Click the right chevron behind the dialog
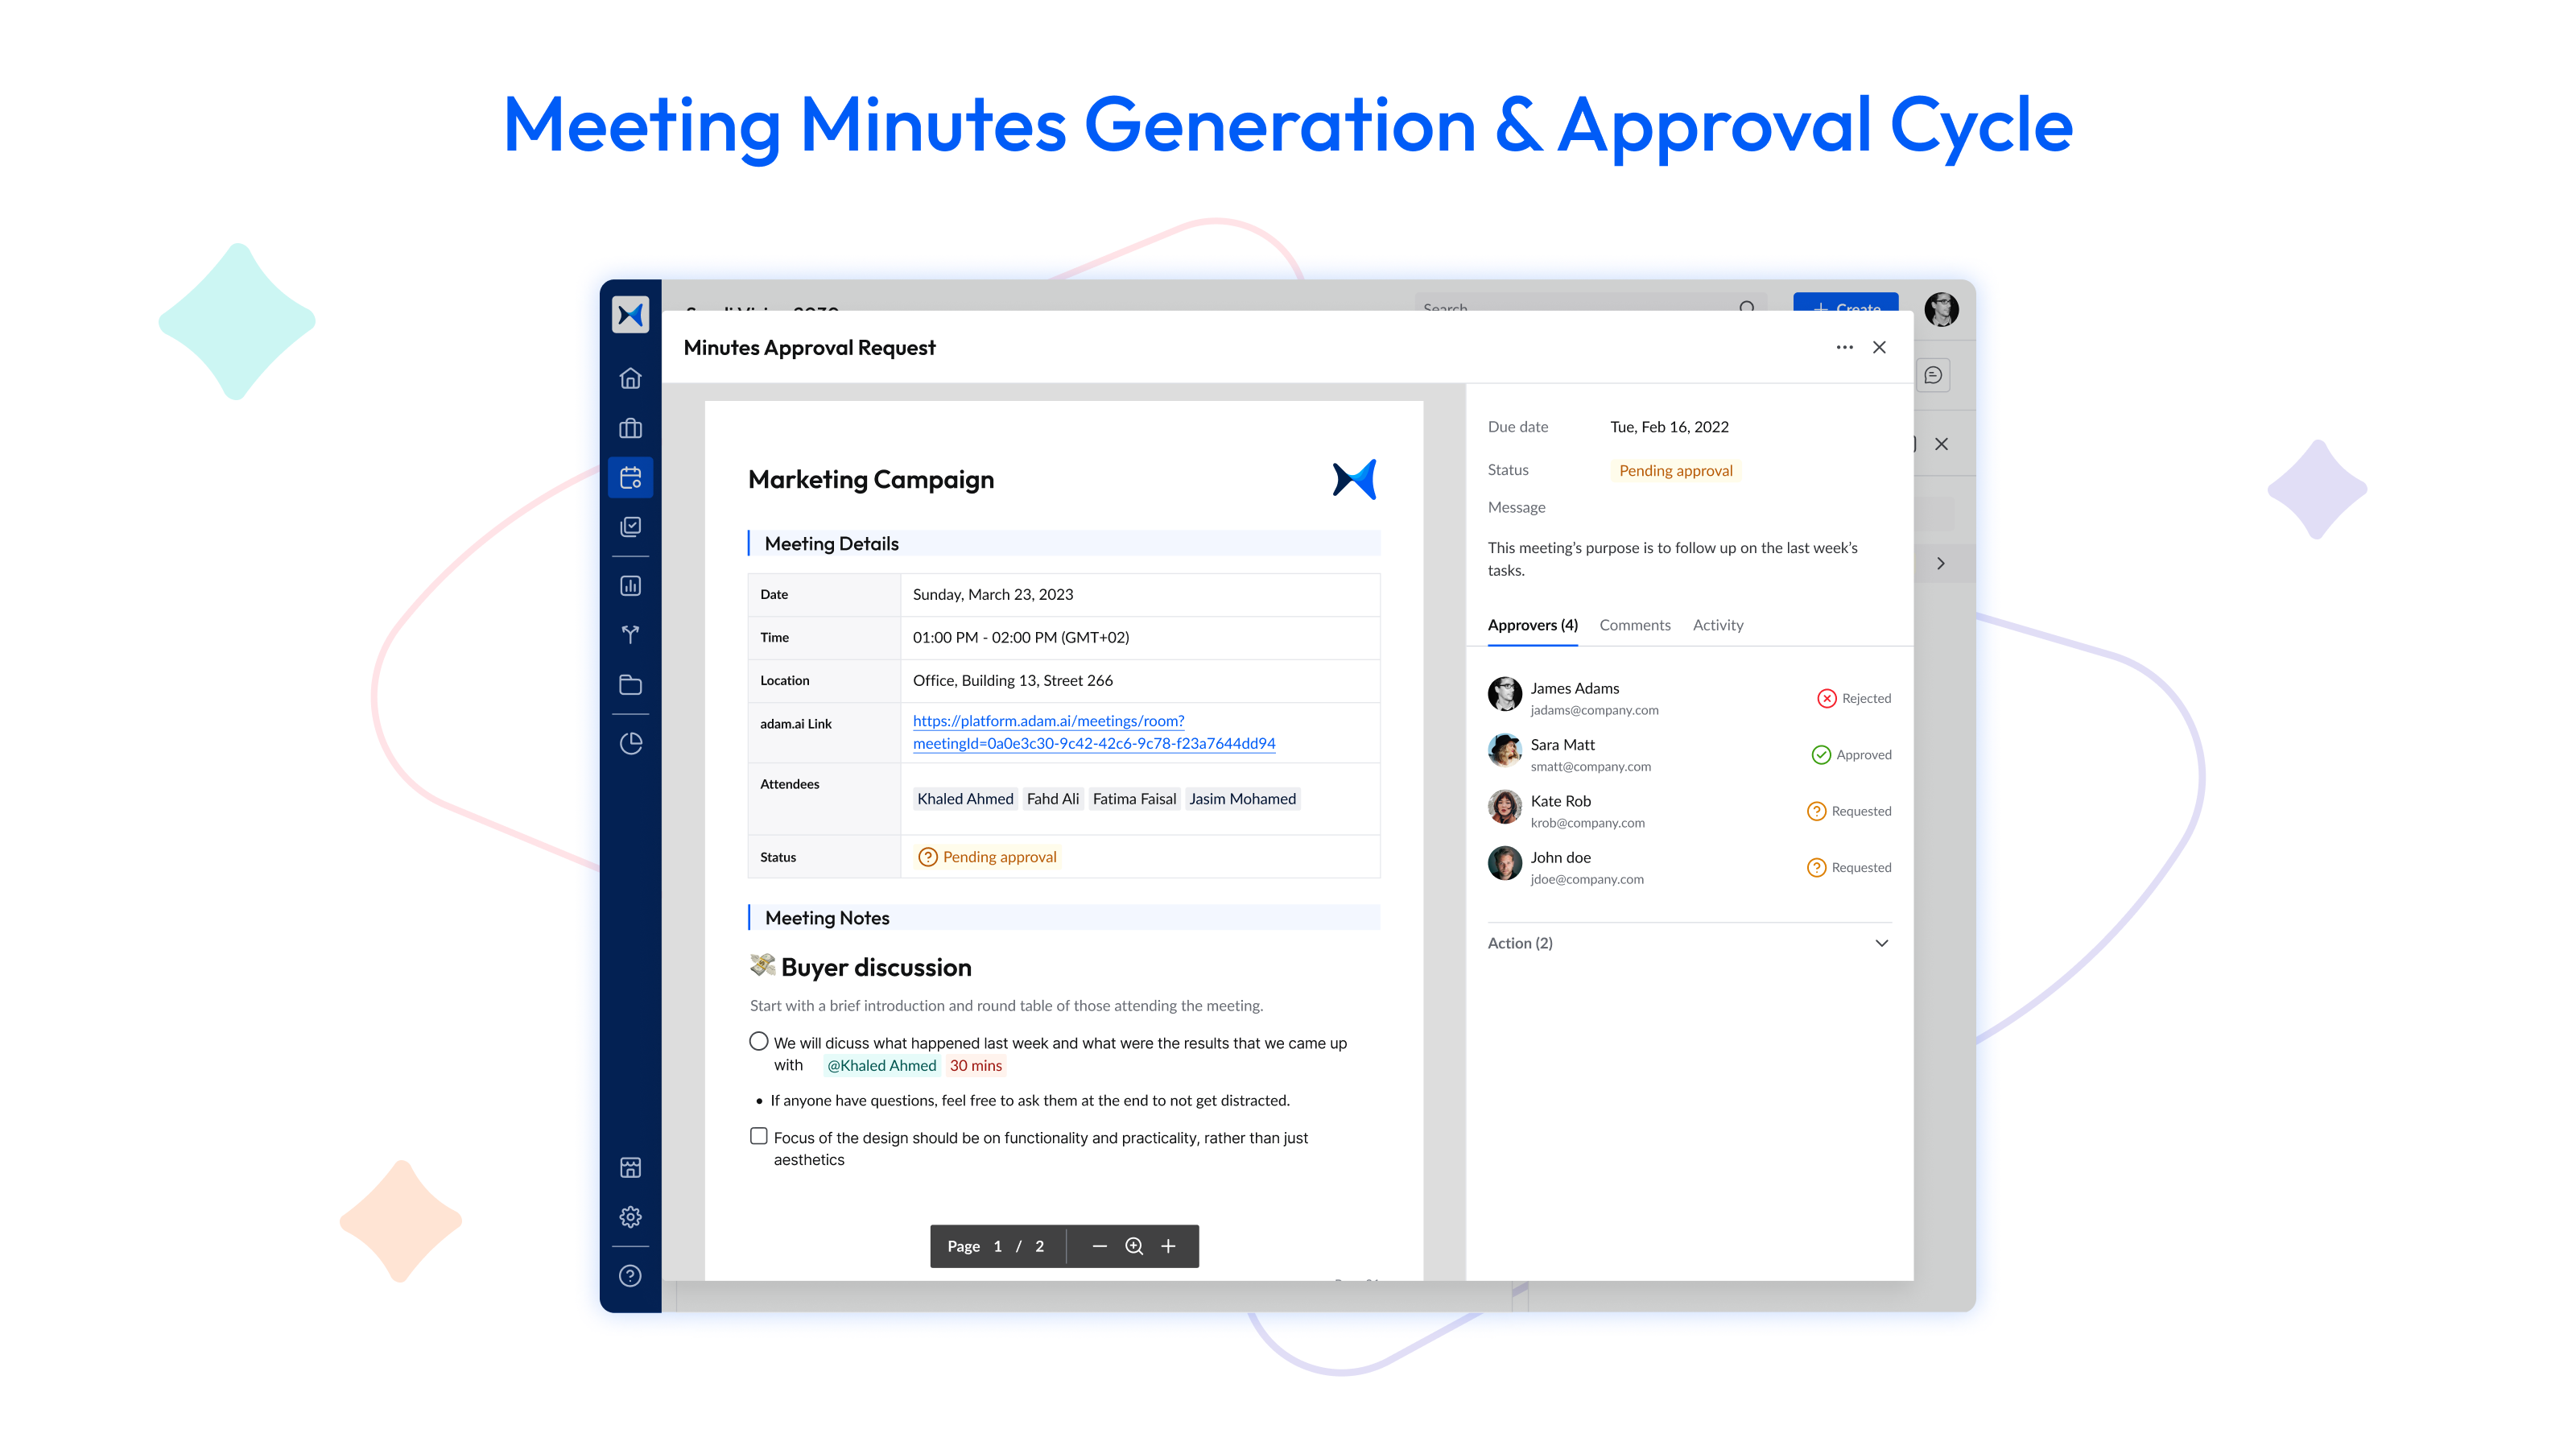Screen dimensions: 2576x1450 pyautogui.click(x=1941, y=563)
